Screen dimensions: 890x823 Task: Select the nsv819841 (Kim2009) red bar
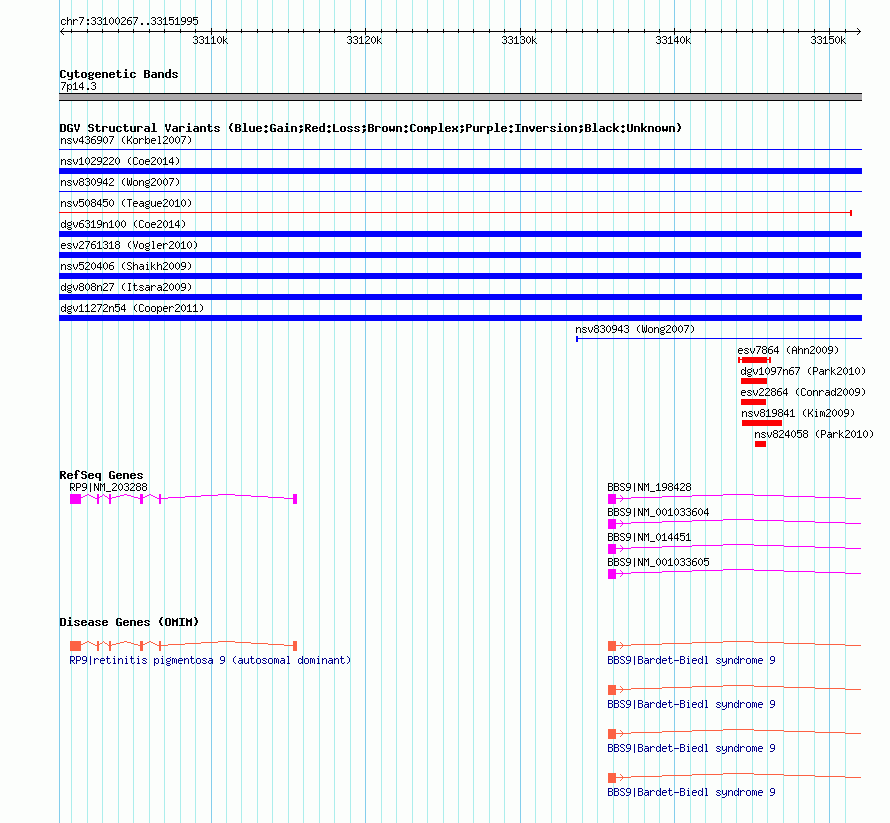(x=762, y=423)
